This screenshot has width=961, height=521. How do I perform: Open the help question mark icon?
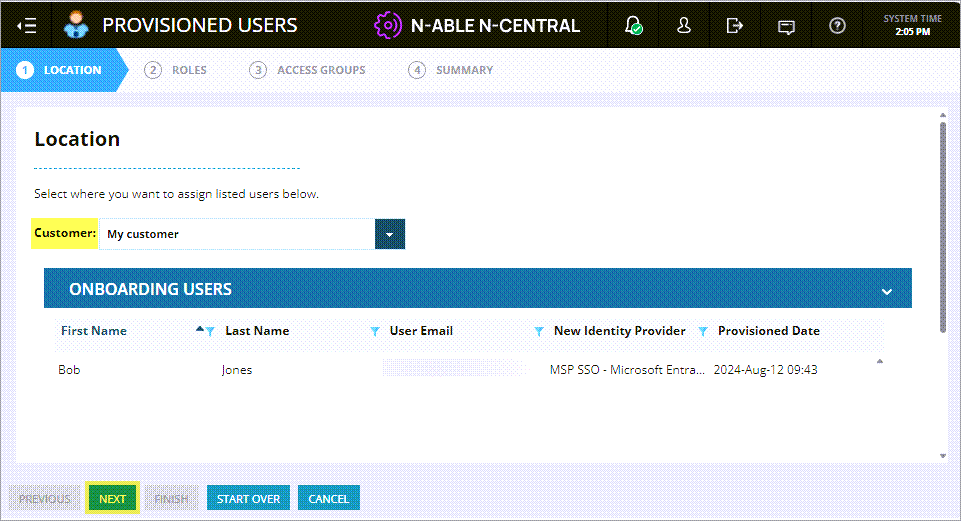[838, 26]
